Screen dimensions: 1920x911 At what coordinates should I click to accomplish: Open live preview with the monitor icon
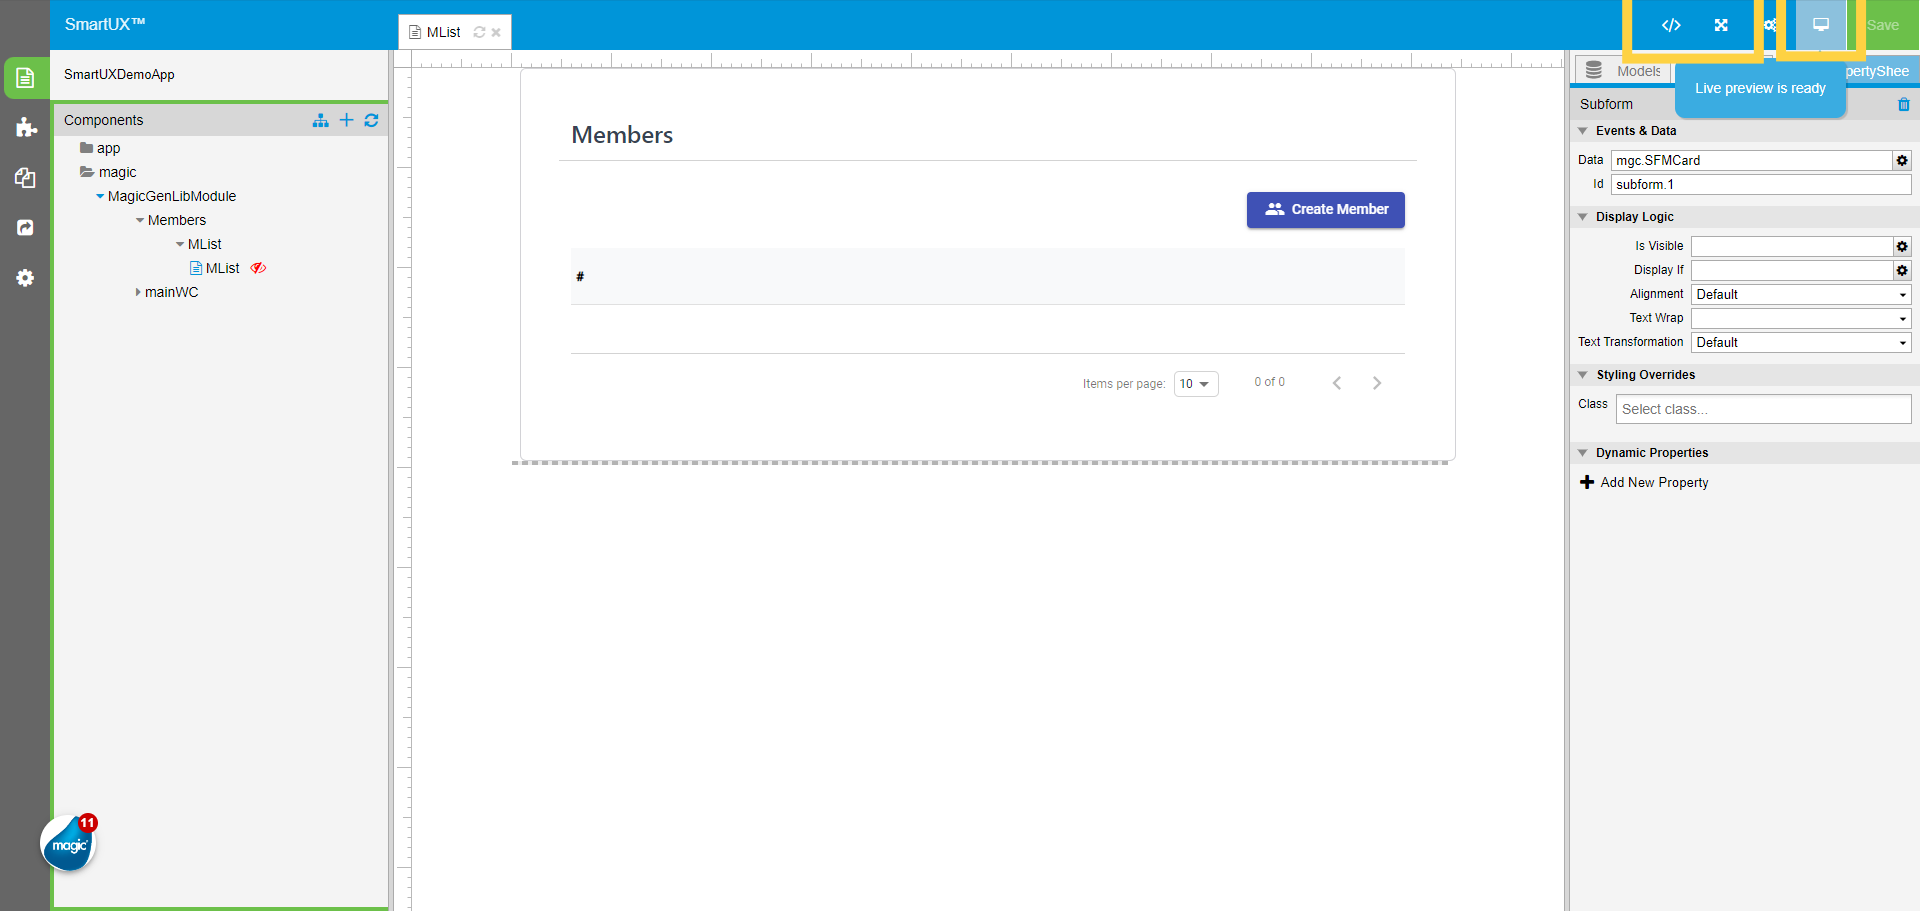pyautogui.click(x=1821, y=25)
